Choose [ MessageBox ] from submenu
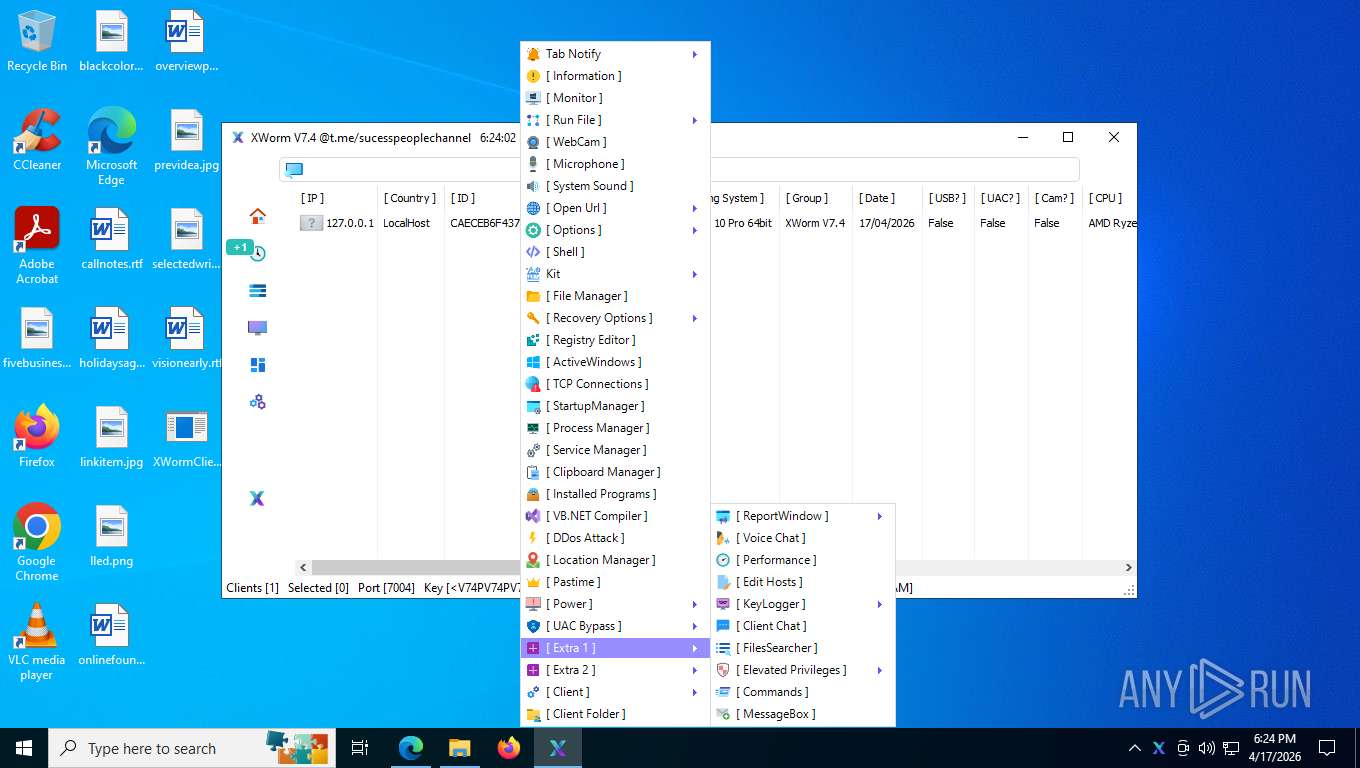The height and width of the screenshot is (768, 1360). (802, 714)
